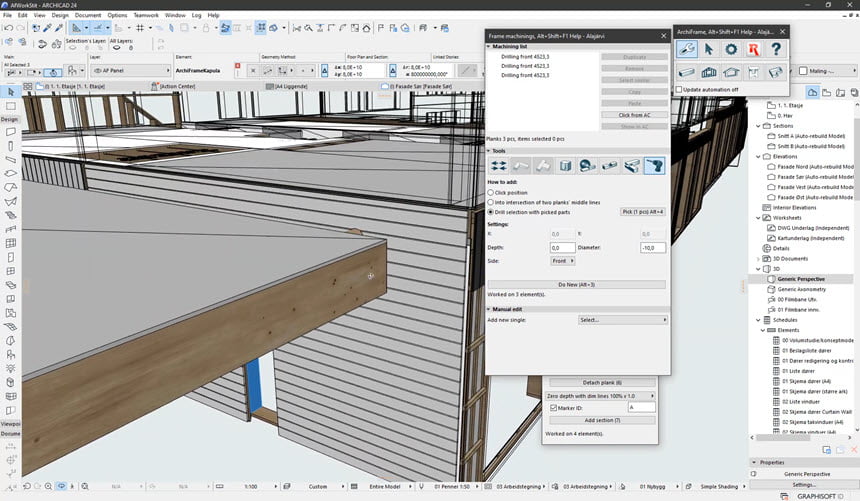Open Add new single Select dropdown
Image resolution: width=860 pixels, height=501 pixels.
[x=623, y=319]
